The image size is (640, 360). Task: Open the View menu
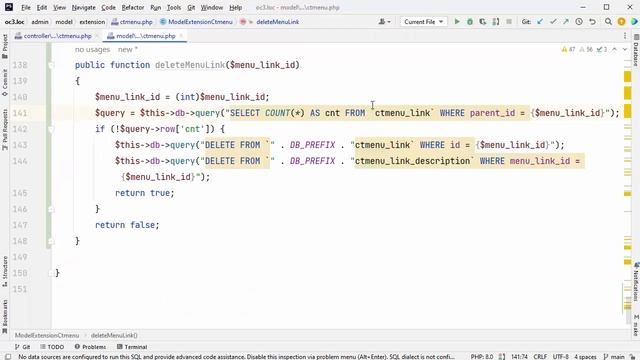pyautogui.click(x=59, y=7)
